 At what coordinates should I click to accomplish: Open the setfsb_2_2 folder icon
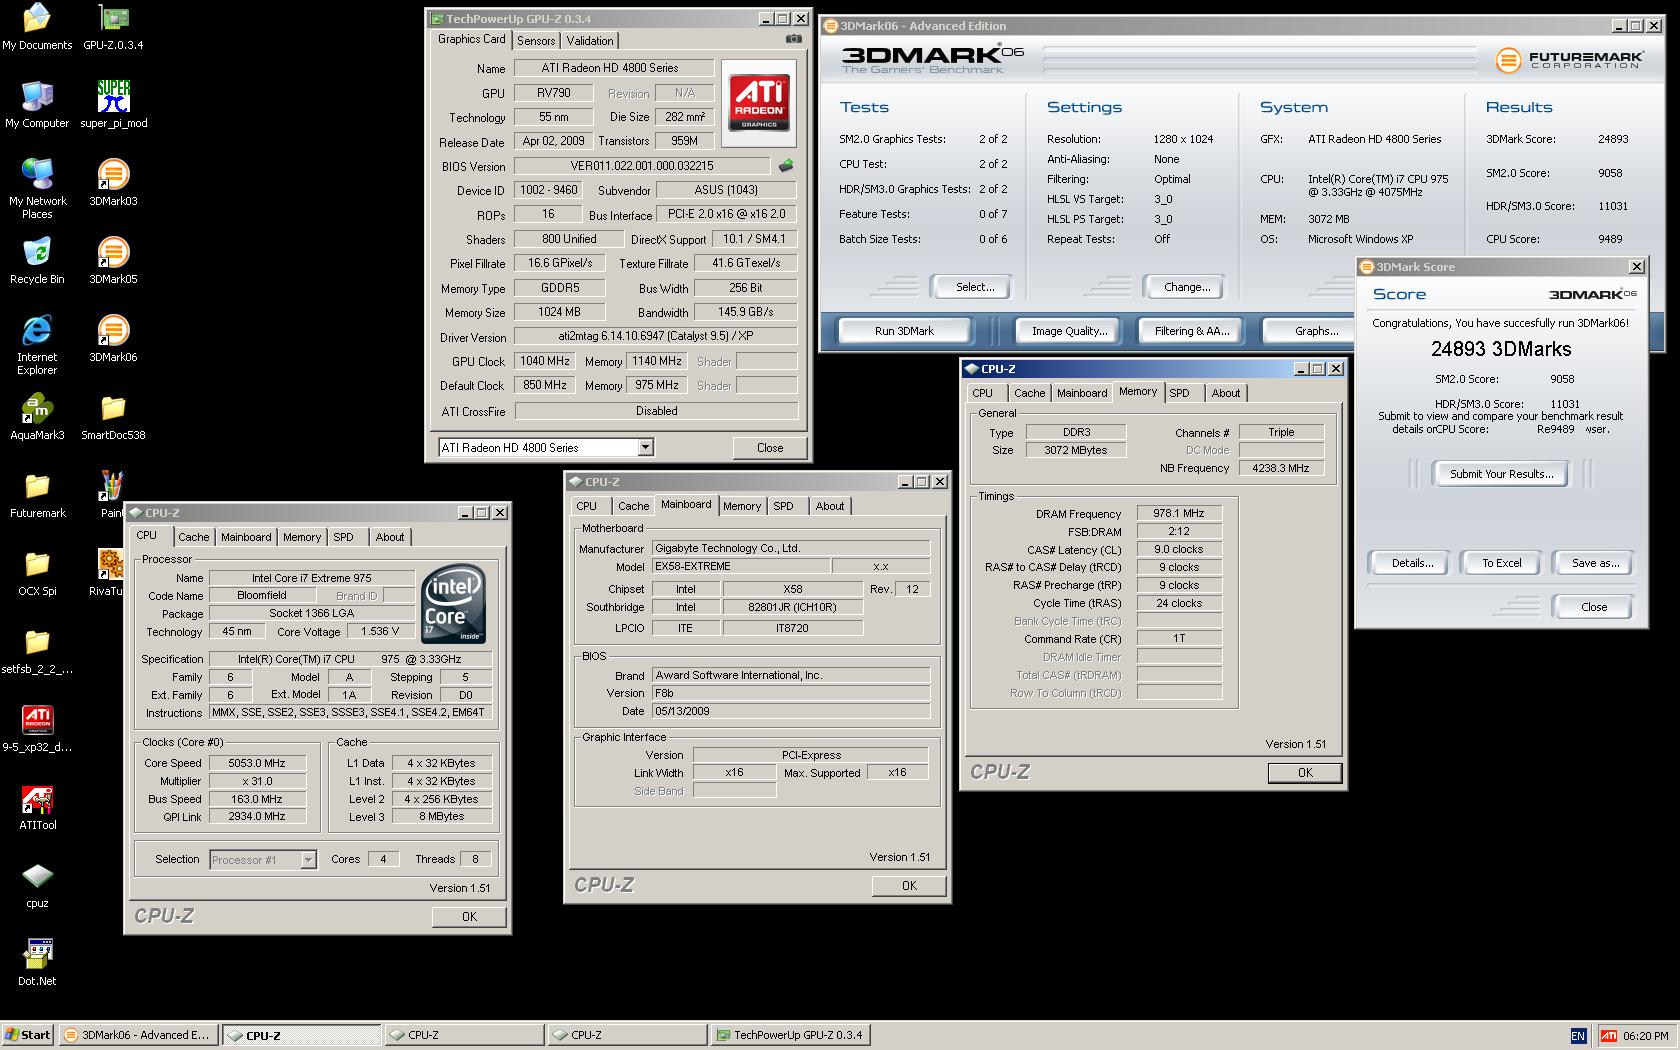point(37,651)
